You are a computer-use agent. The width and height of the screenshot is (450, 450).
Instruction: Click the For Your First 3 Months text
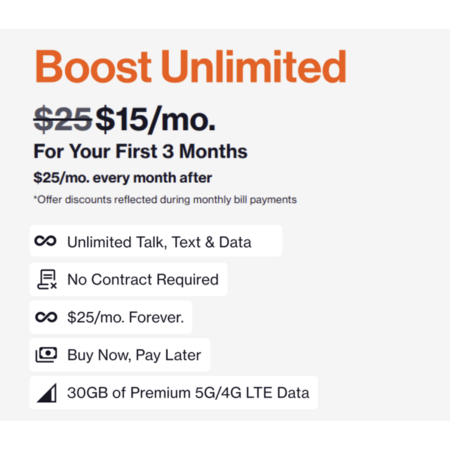click(x=140, y=151)
